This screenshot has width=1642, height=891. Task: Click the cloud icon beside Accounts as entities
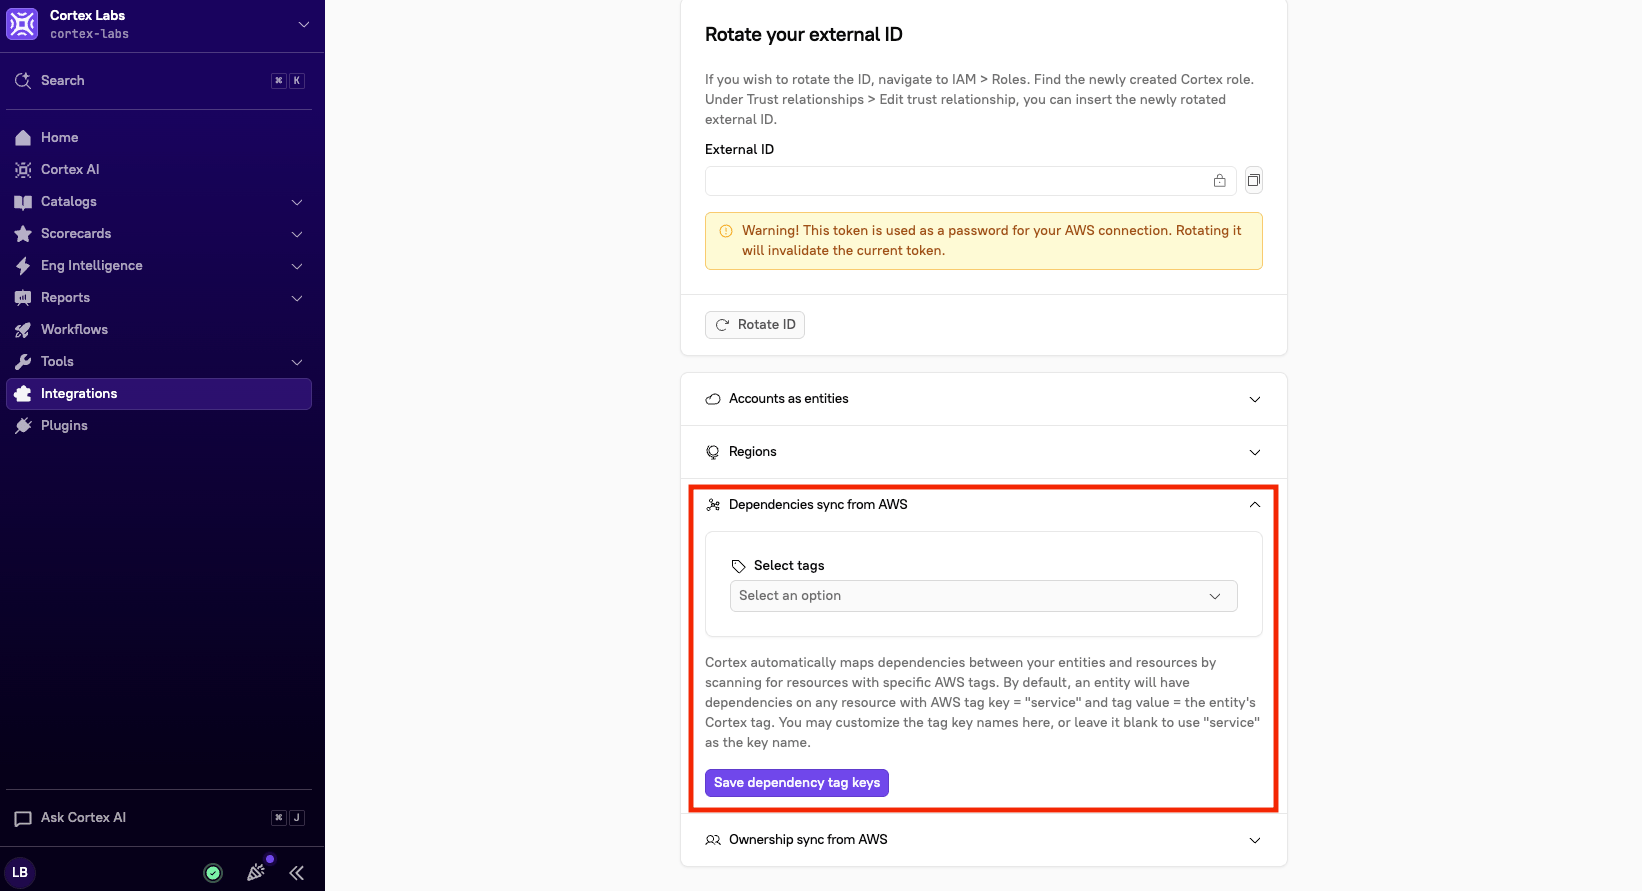(713, 399)
